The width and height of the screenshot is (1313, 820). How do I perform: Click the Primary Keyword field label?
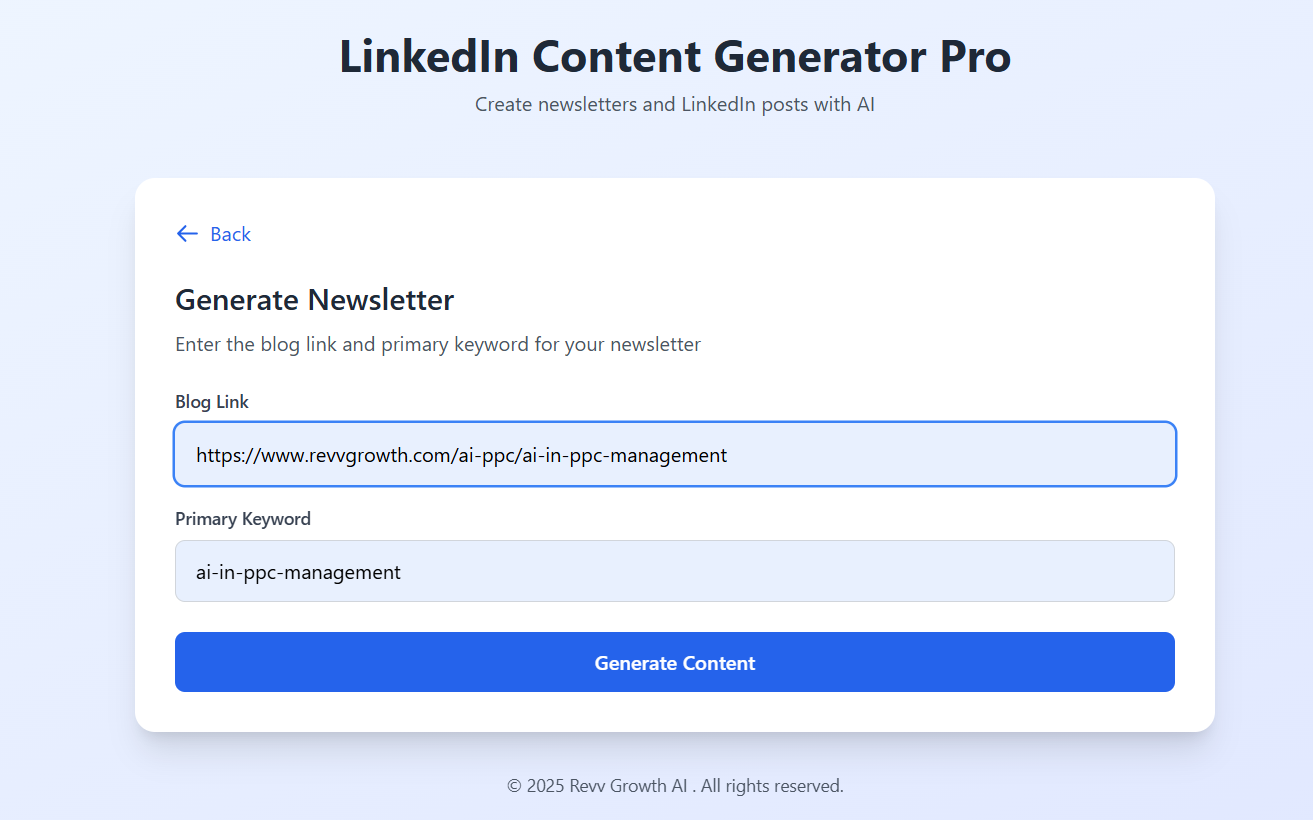[x=243, y=519]
